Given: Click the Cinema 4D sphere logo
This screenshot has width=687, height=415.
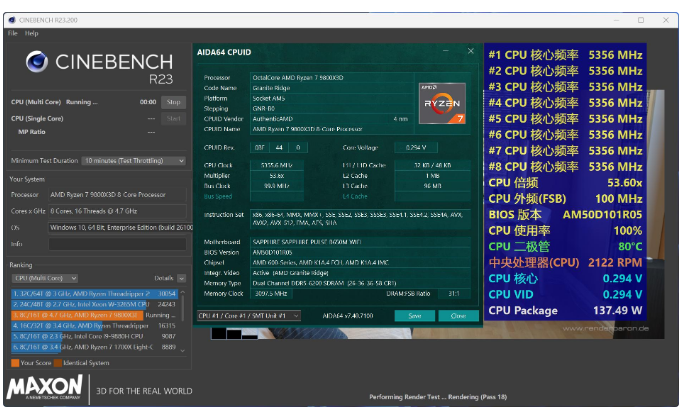Looking at the screenshot, I should coord(37,62).
